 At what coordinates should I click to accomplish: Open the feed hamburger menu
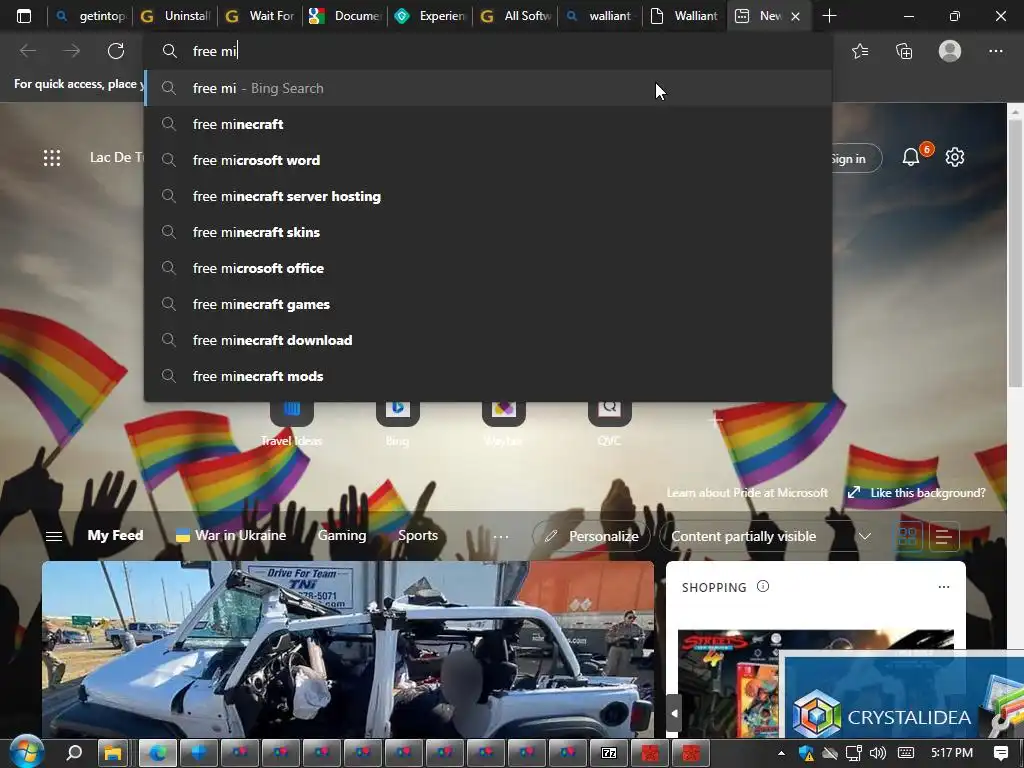tap(54, 536)
